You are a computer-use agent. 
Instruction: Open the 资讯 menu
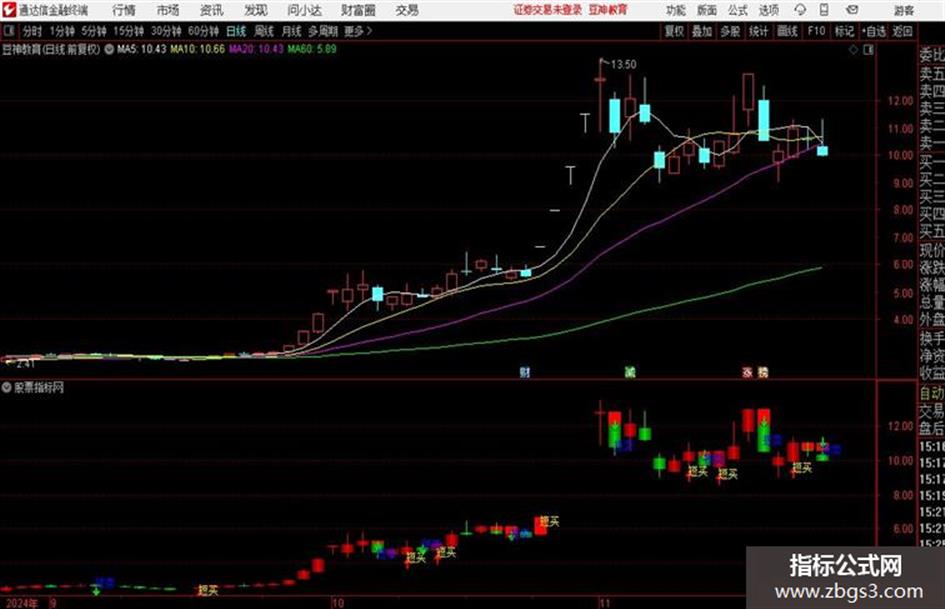211,10
